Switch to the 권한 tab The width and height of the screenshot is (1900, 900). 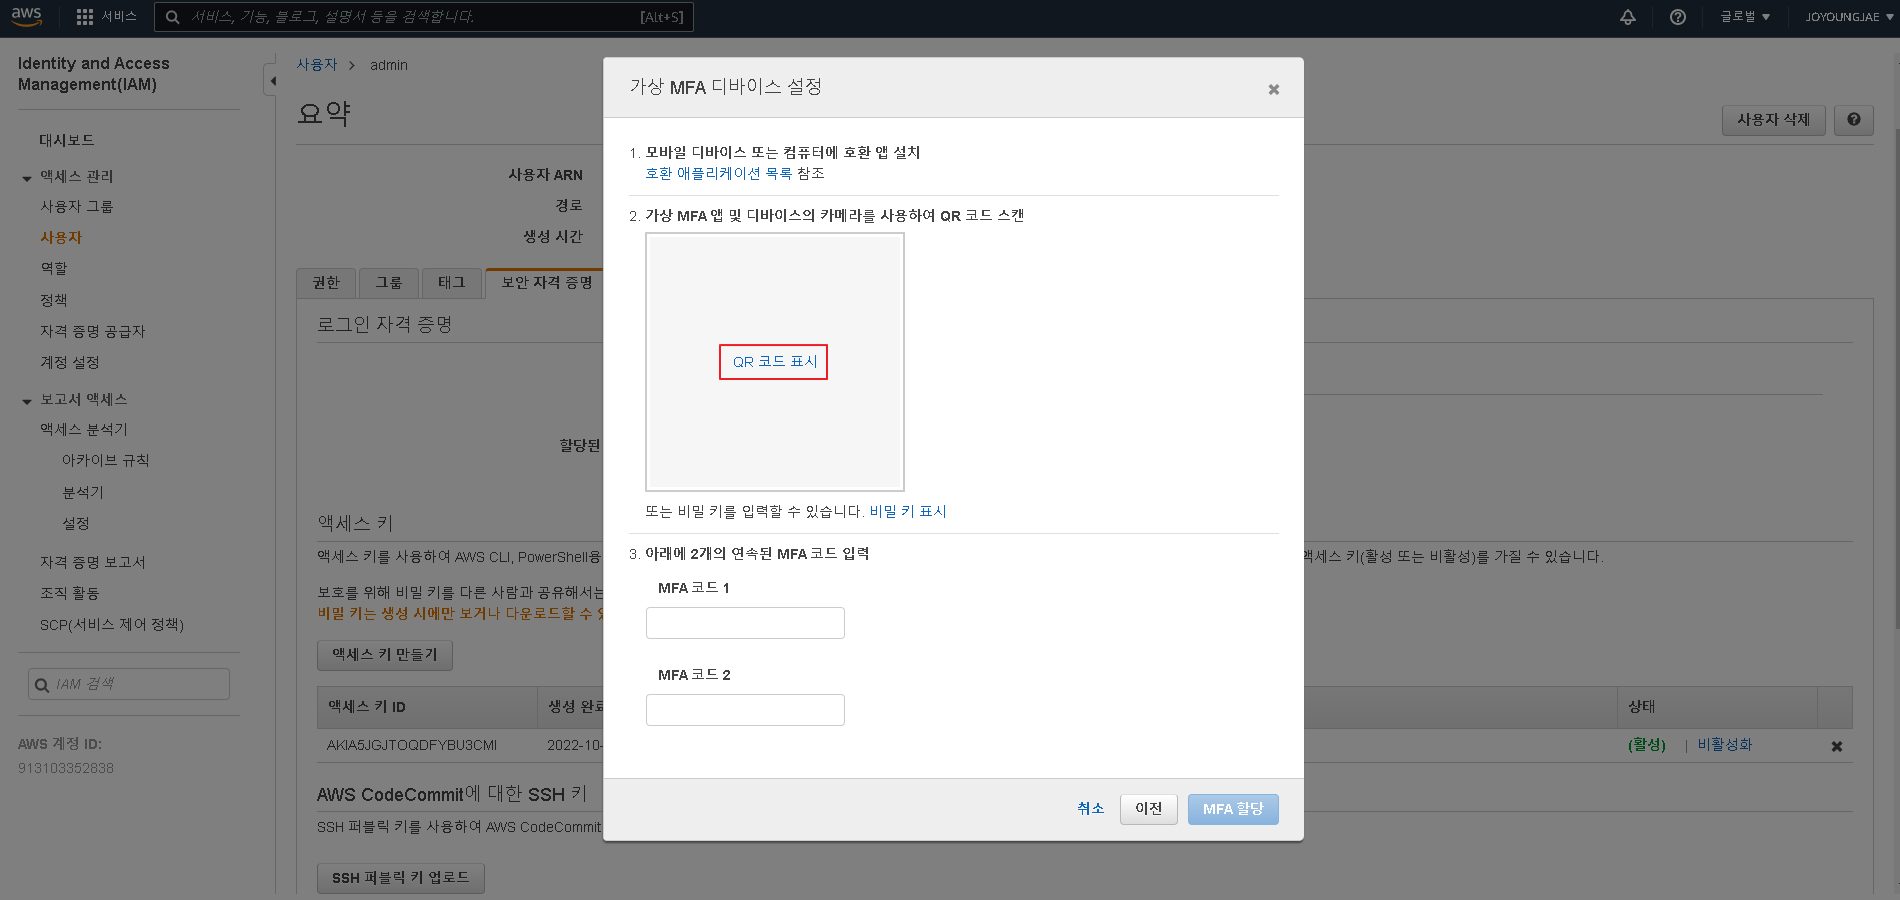(326, 283)
